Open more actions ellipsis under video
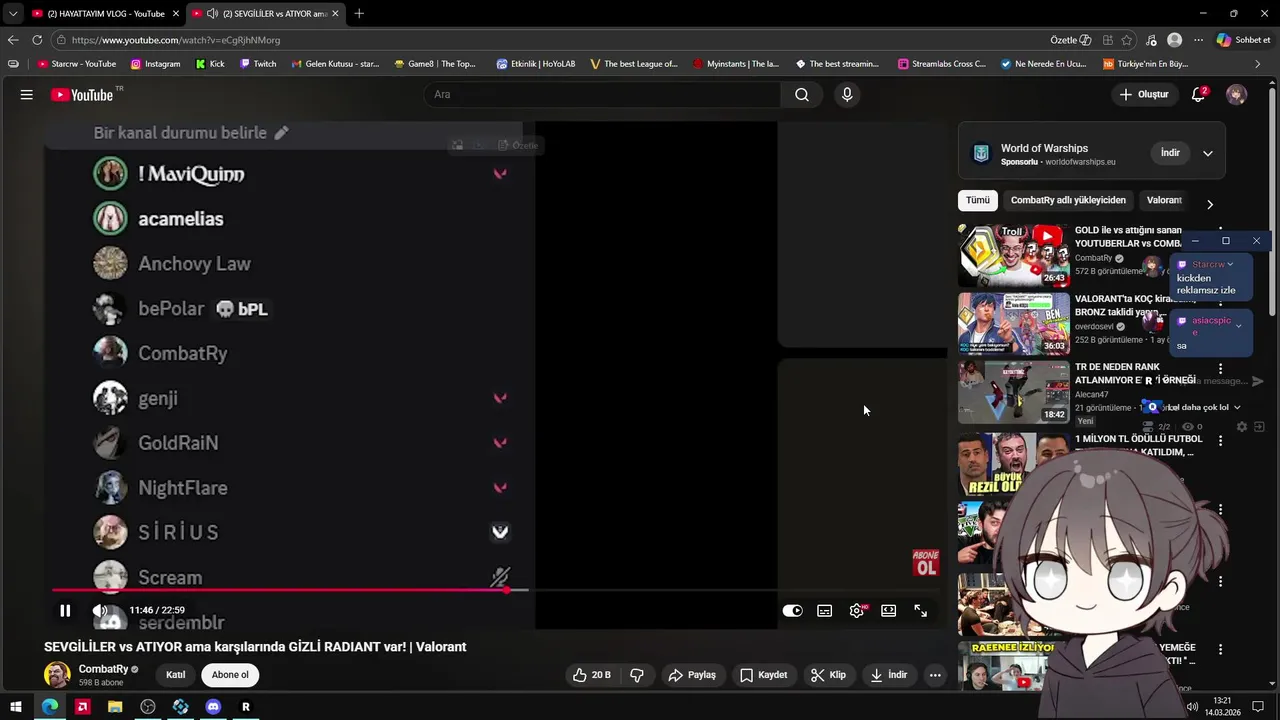 [x=935, y=675]
